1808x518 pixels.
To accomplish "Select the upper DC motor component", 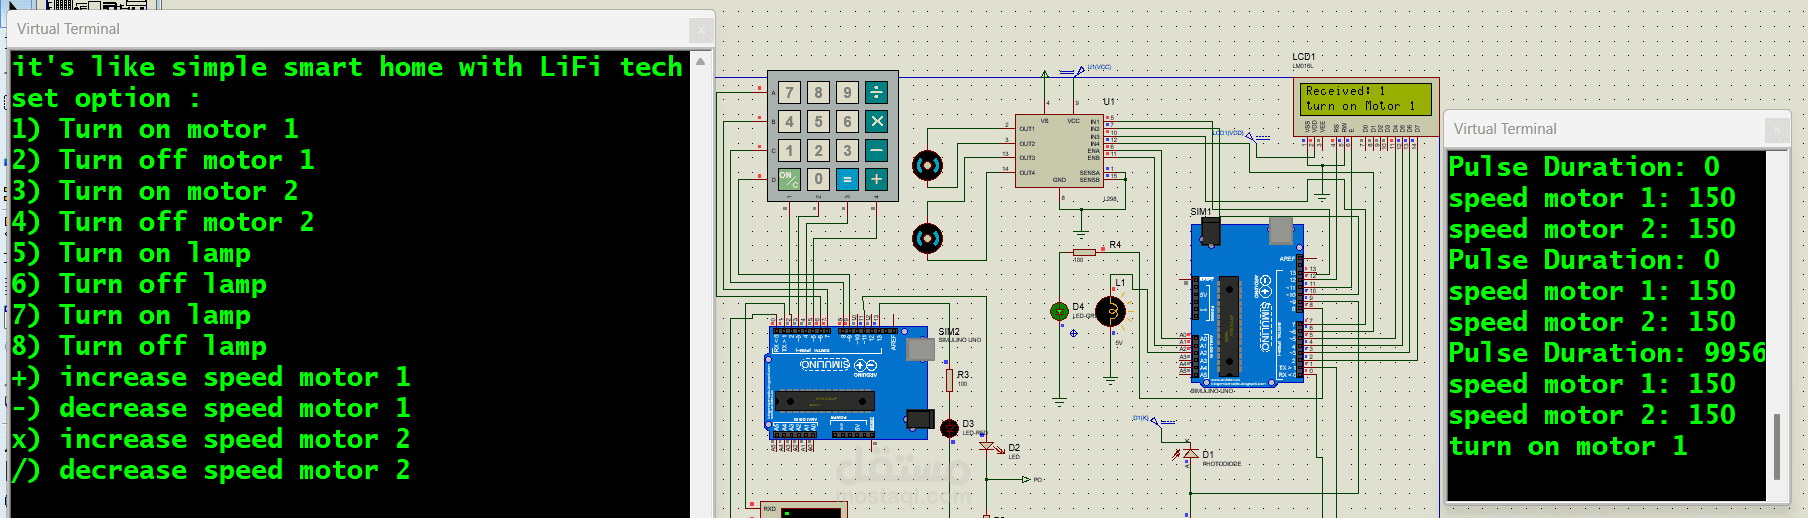I will (x=928, y=165).
